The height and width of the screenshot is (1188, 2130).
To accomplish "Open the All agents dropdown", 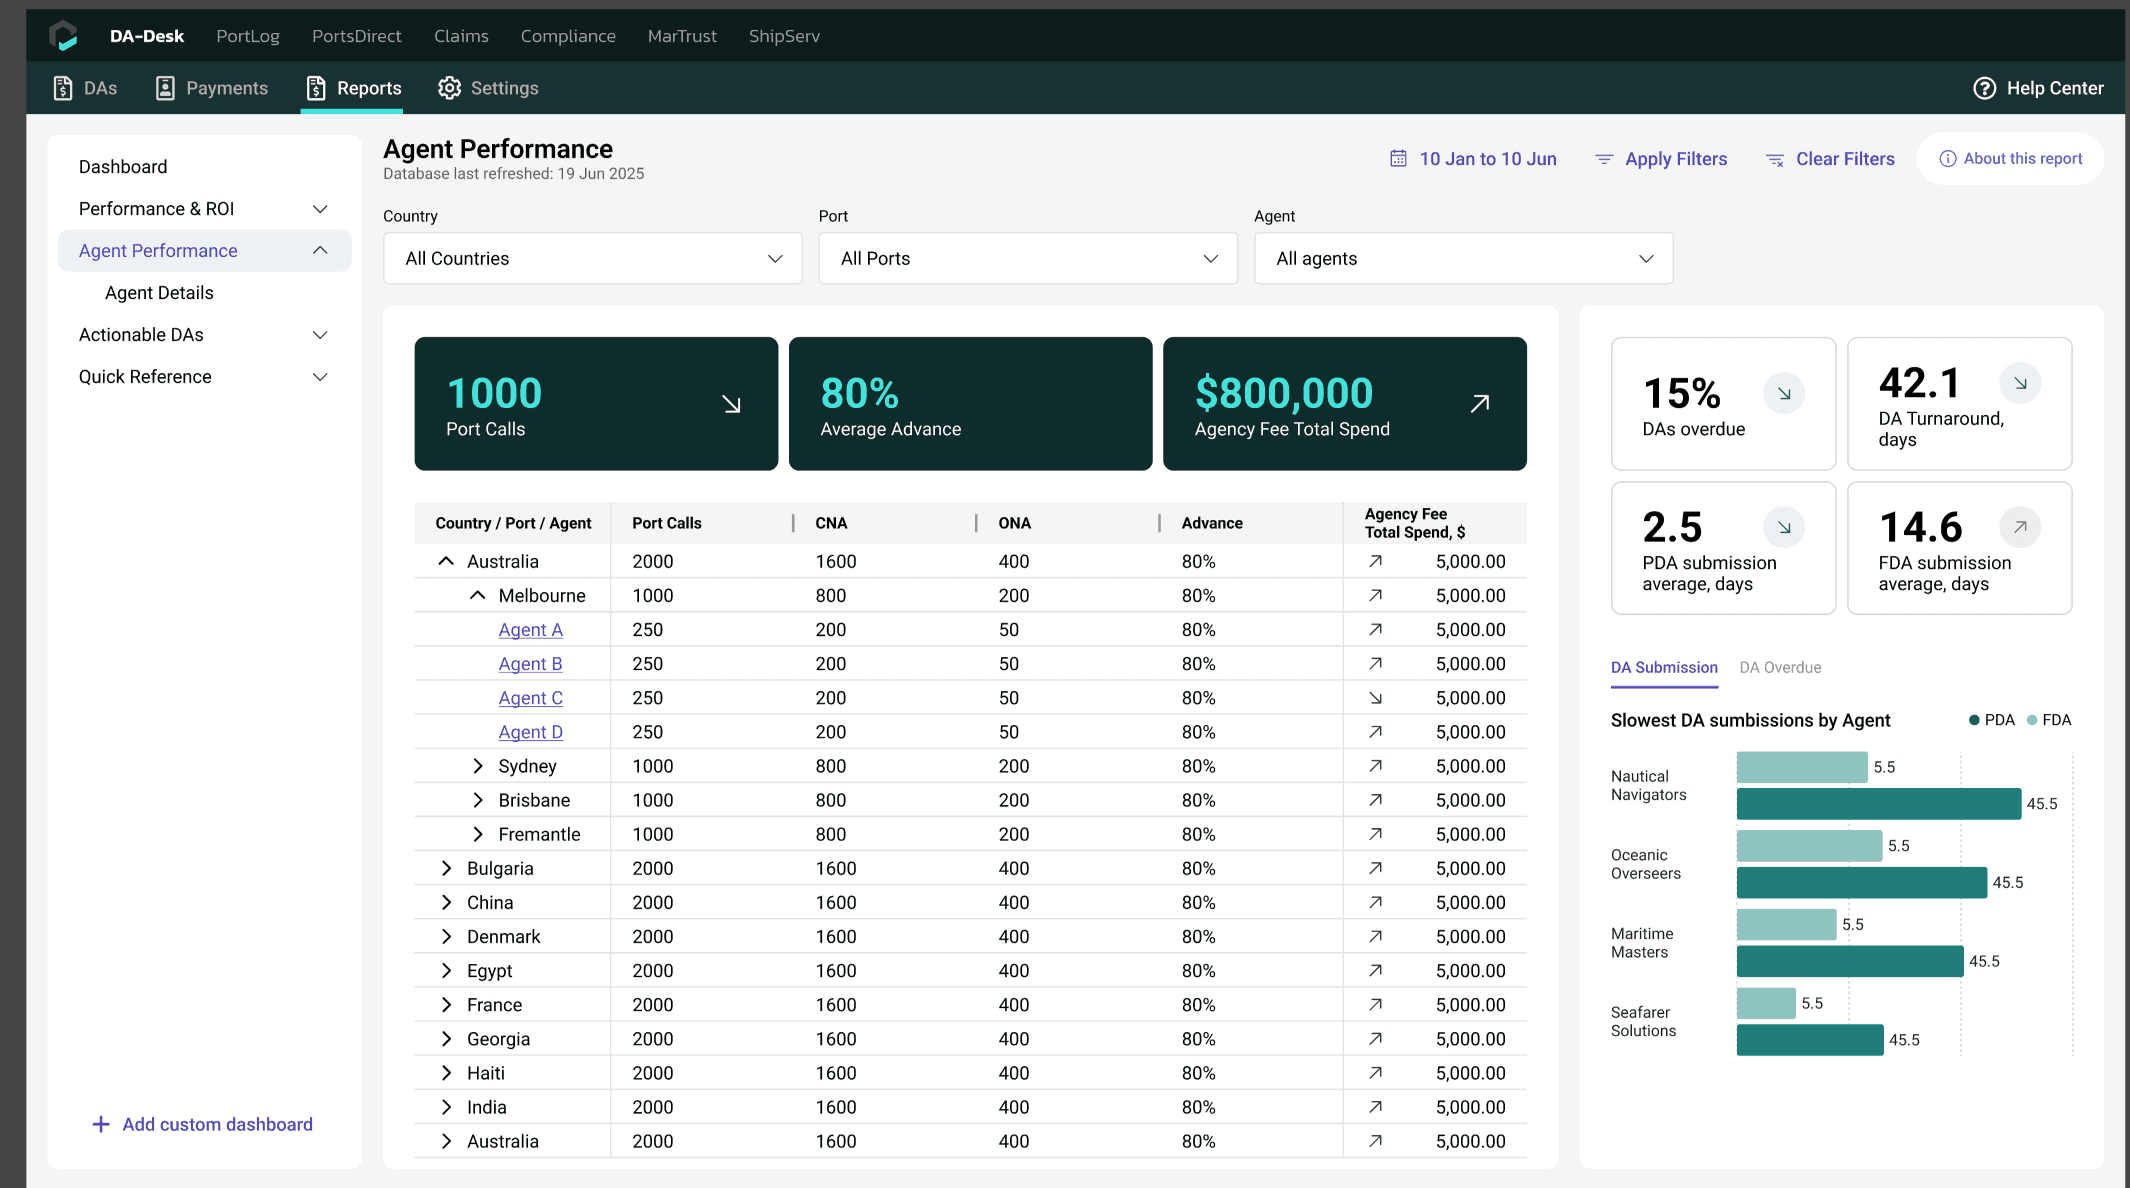I will [x=1462, y=259].
